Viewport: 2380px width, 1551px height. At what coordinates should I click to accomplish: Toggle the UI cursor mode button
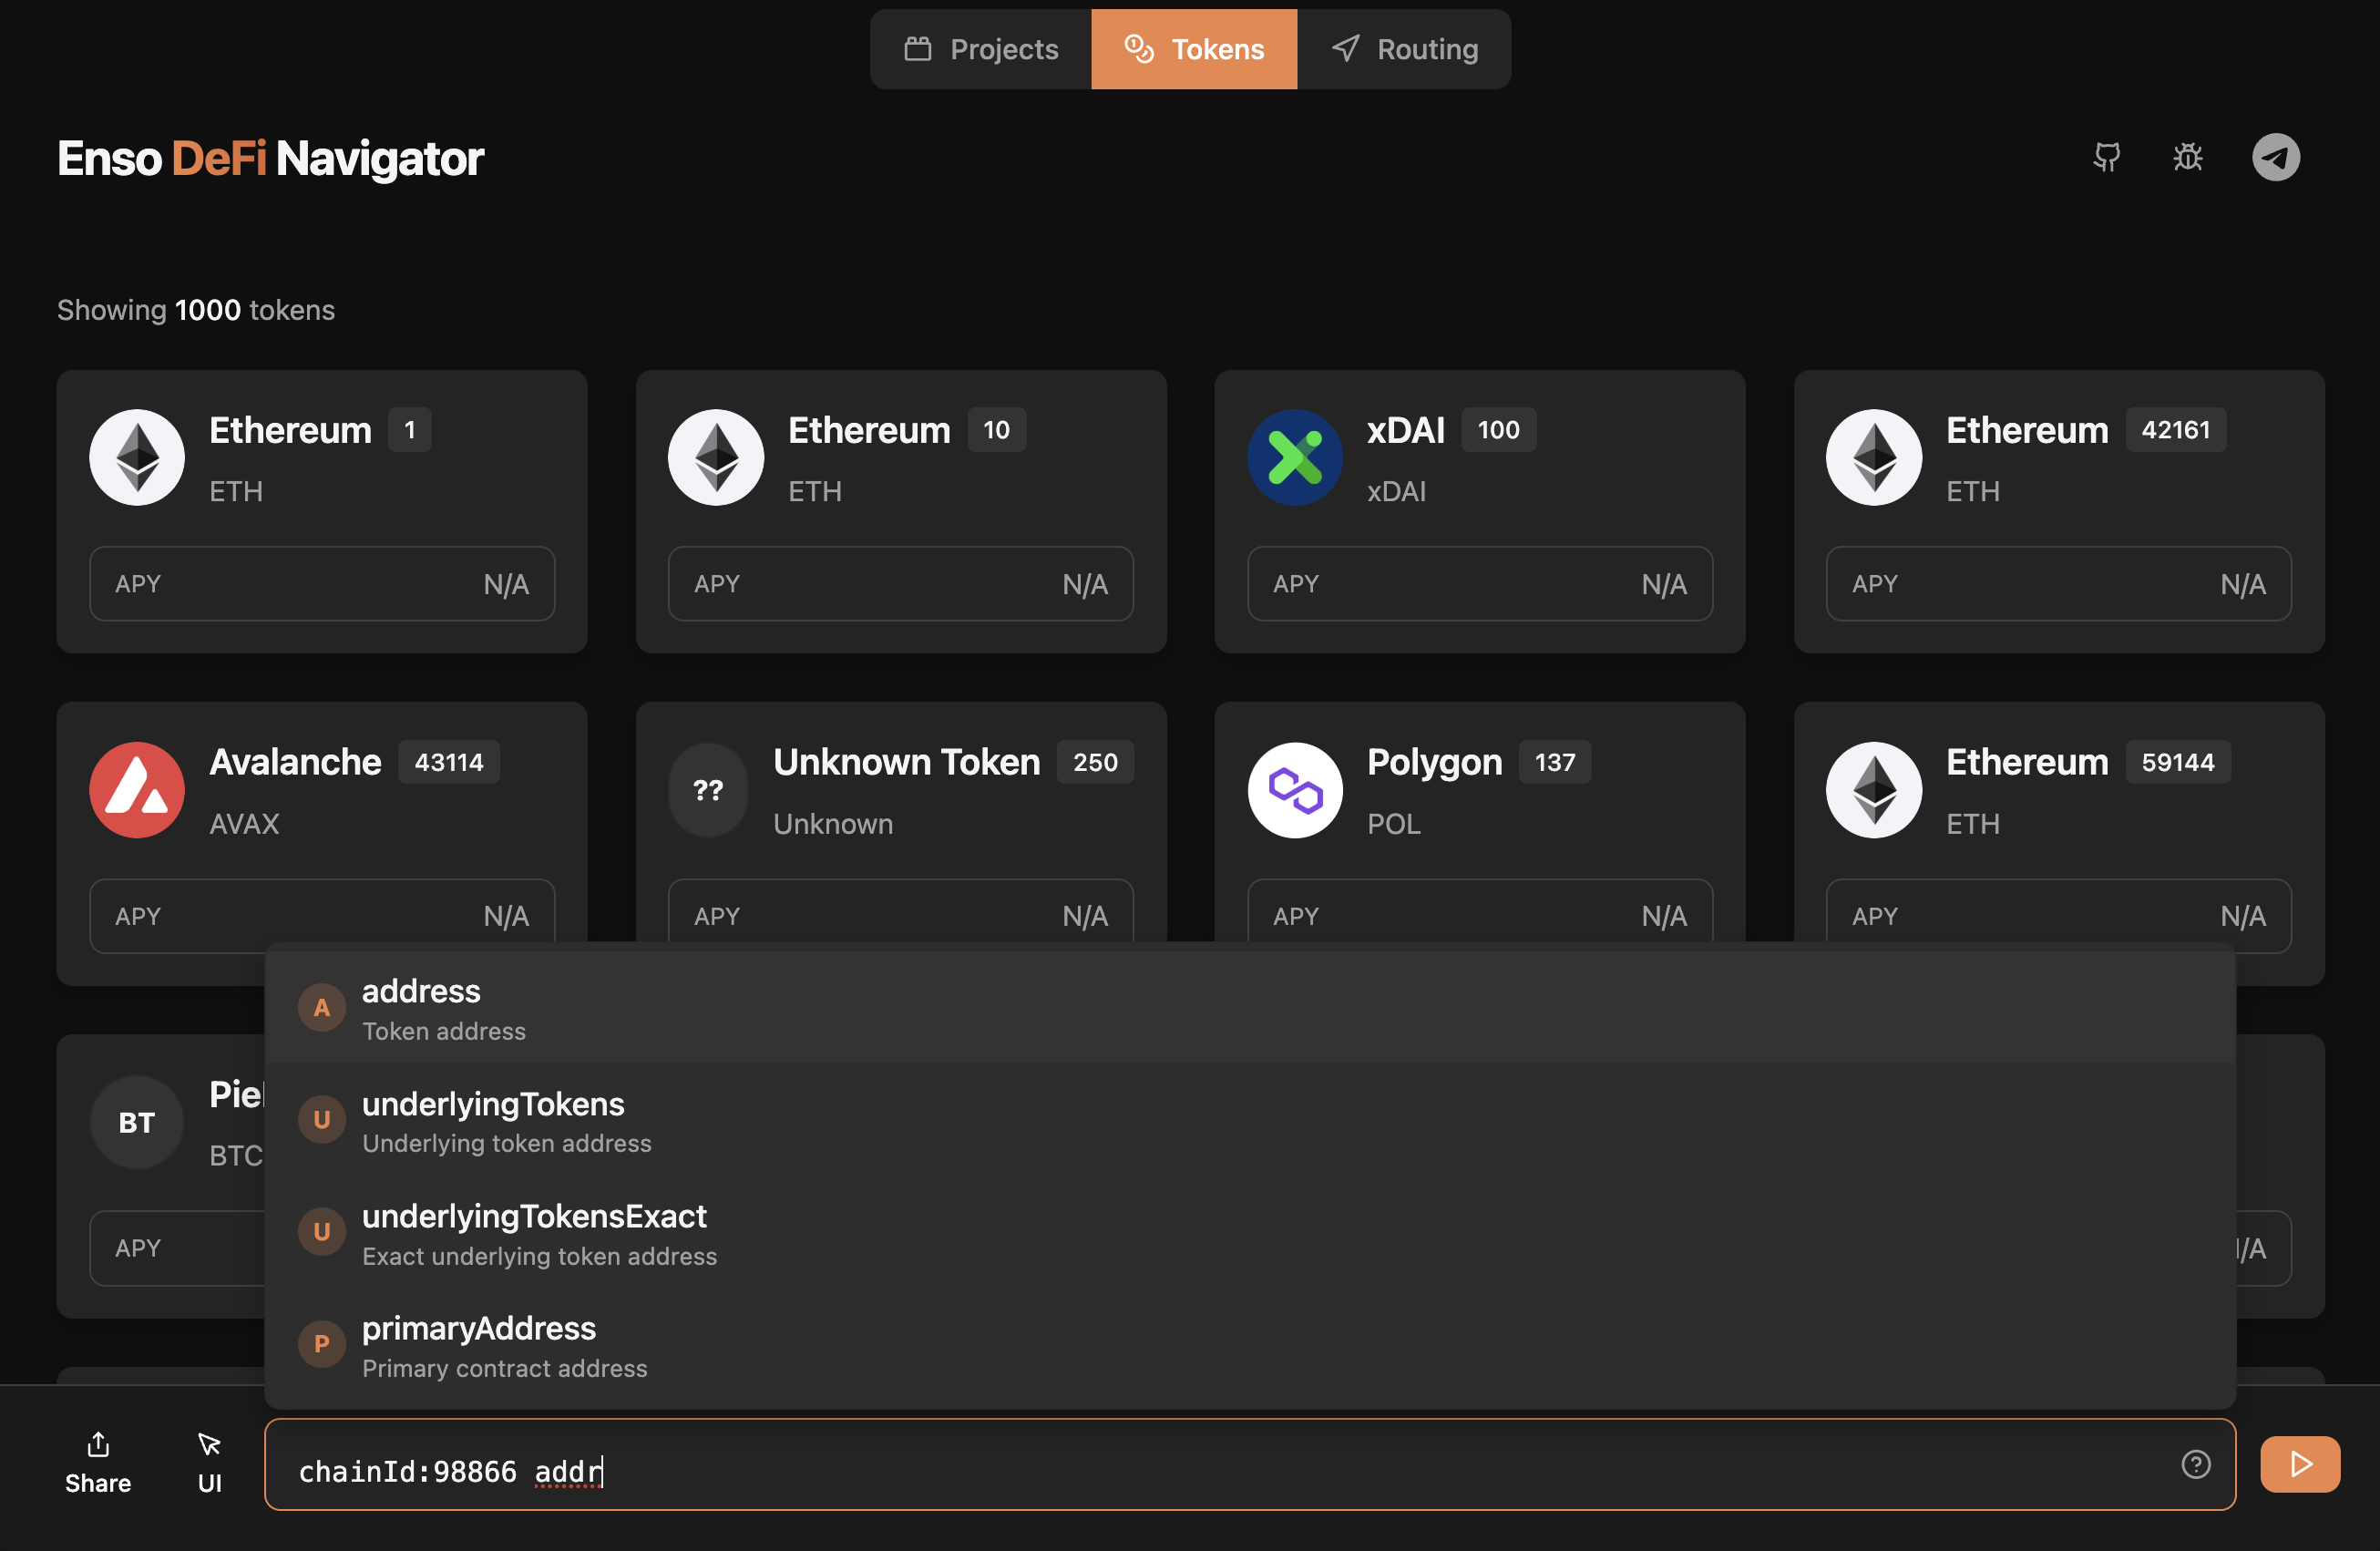coord(209,1462)
